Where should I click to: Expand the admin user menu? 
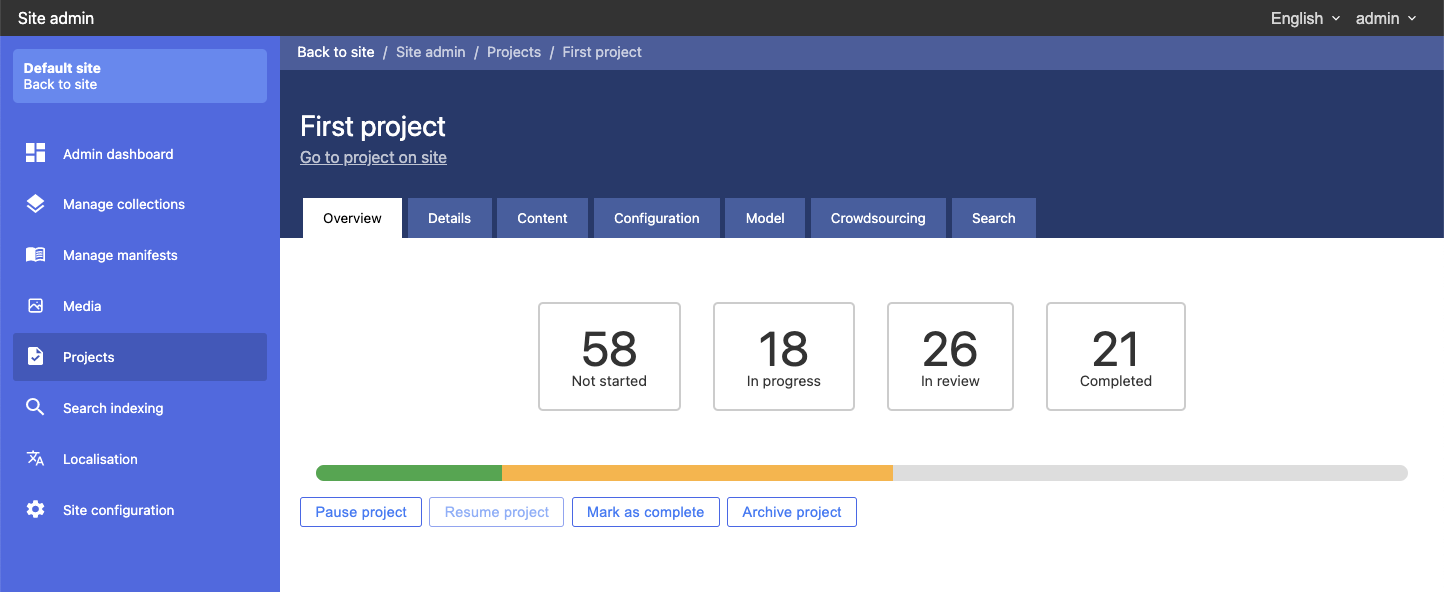coord(1386,18)
